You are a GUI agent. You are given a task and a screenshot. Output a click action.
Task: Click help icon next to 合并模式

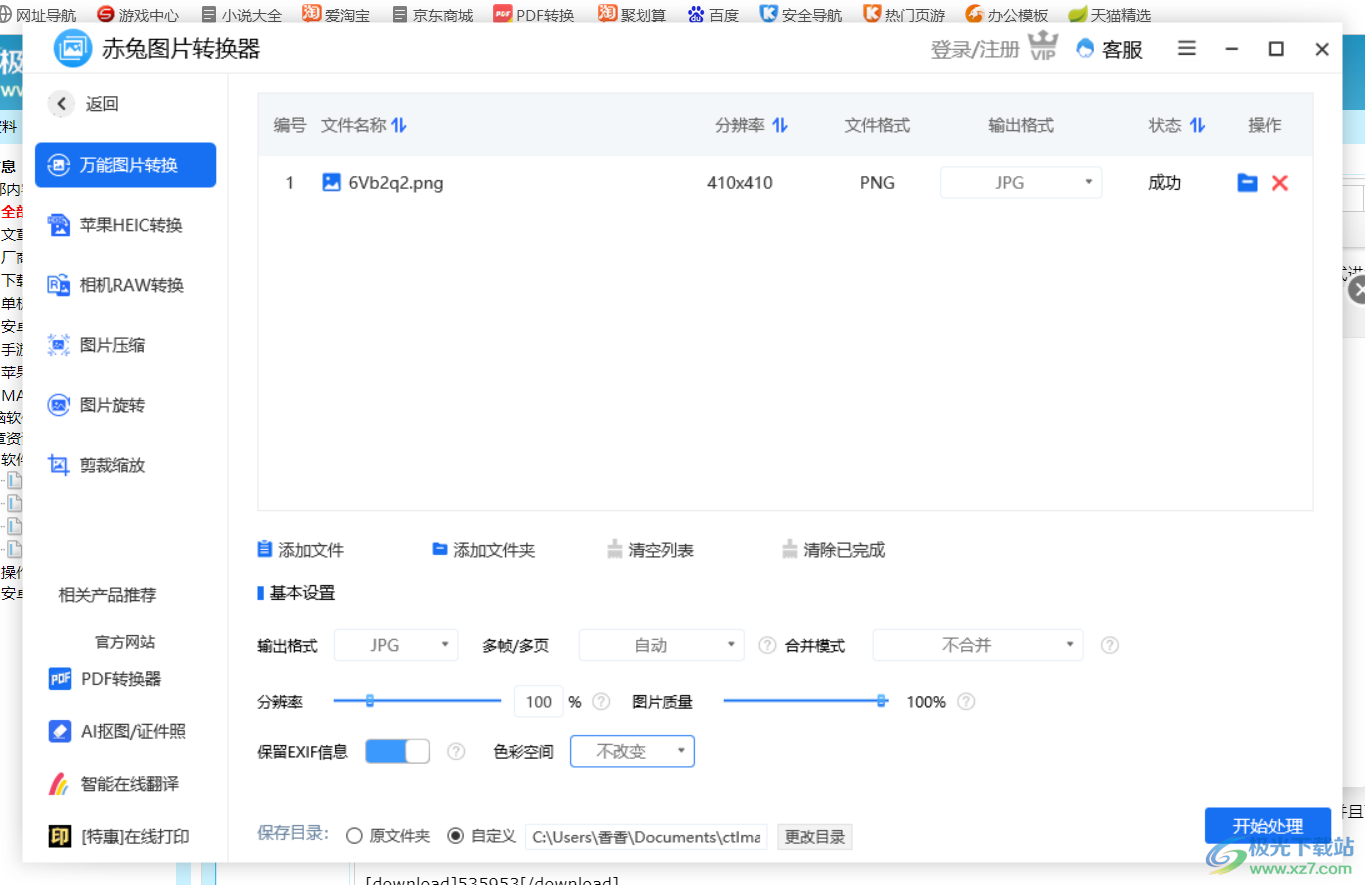tap(1109, 645)
